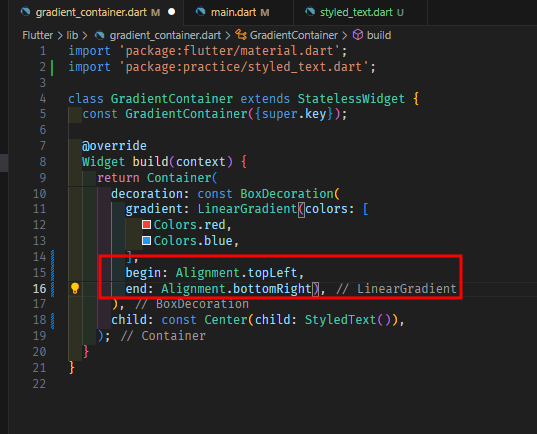Click 'bottomRight' on line 16
537x434 pixels.
click(272, 289)
